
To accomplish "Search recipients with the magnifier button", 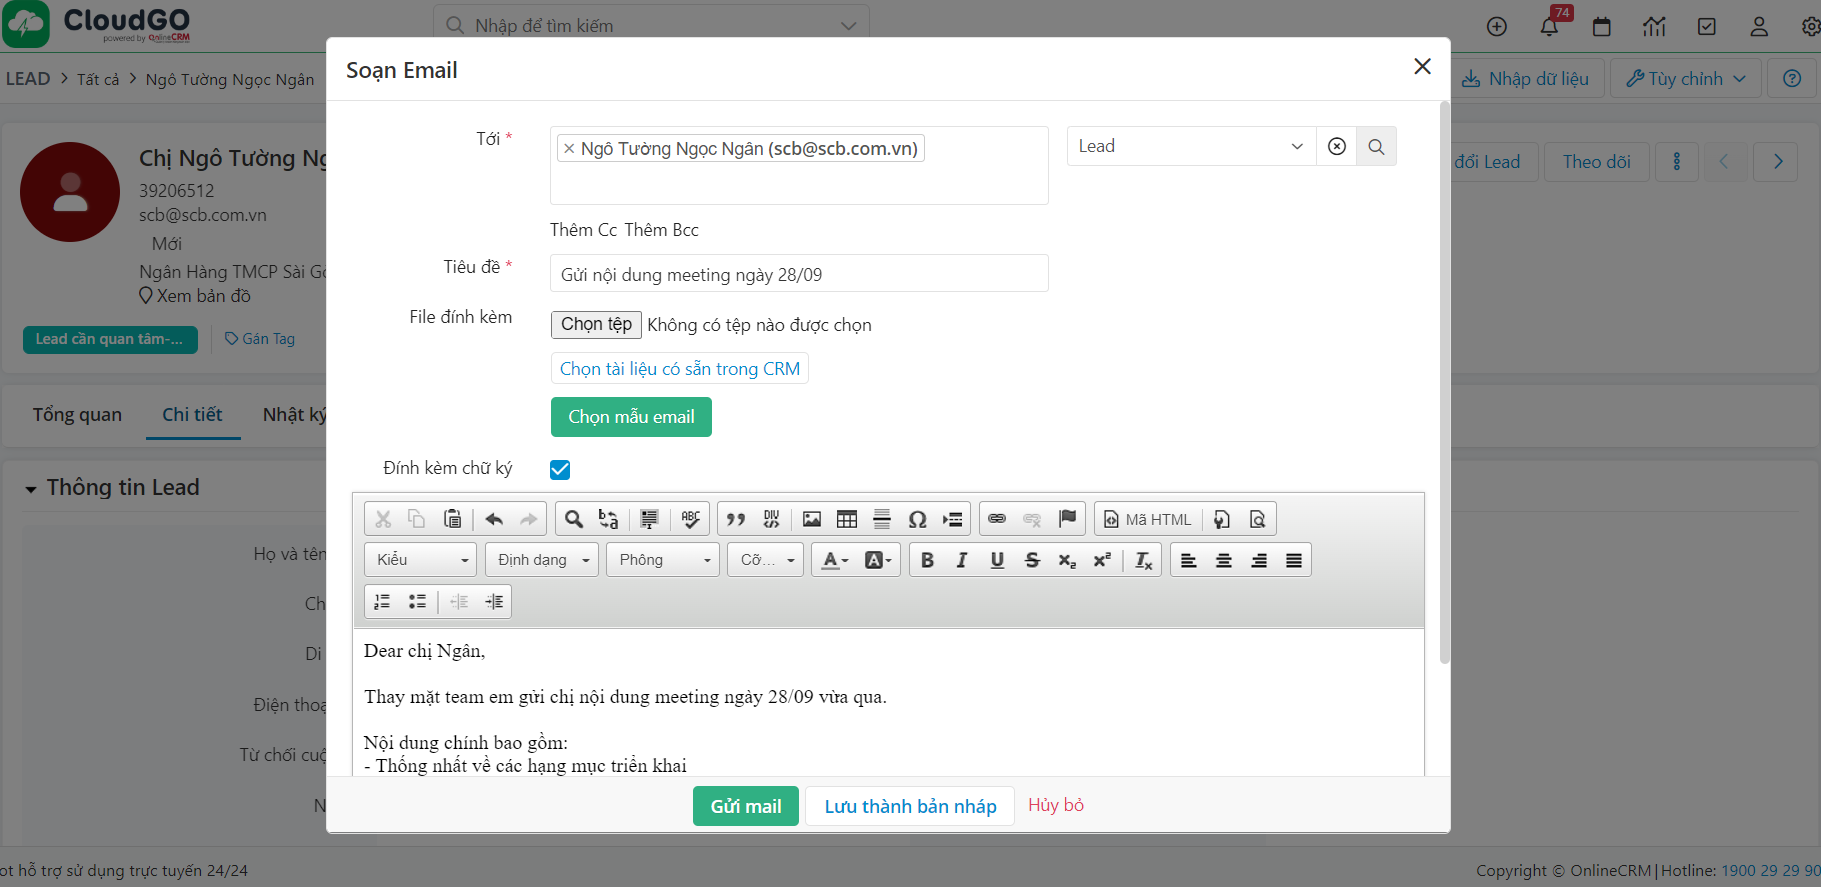I will [x=1376, y=146].
